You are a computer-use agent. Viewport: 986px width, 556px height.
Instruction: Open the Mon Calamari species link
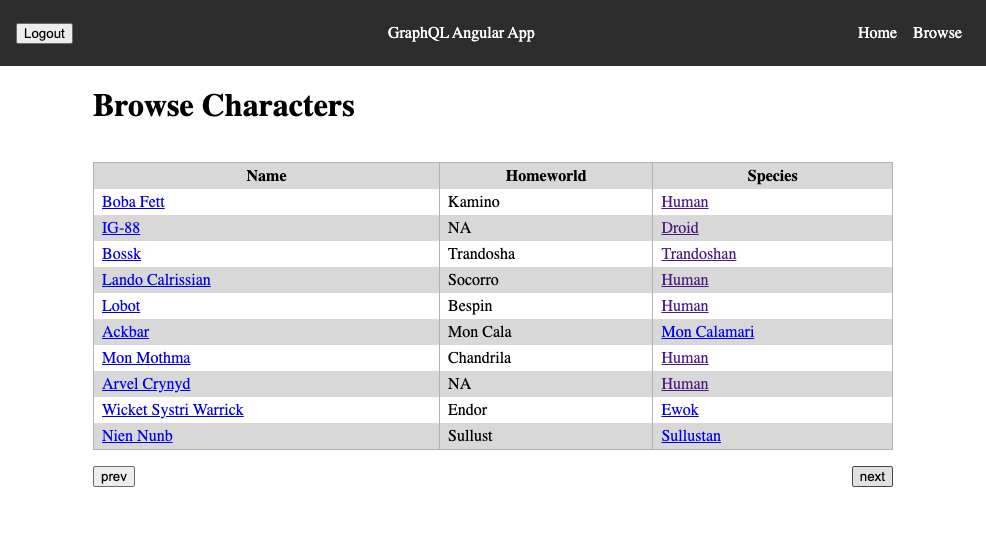coord(707,332)
